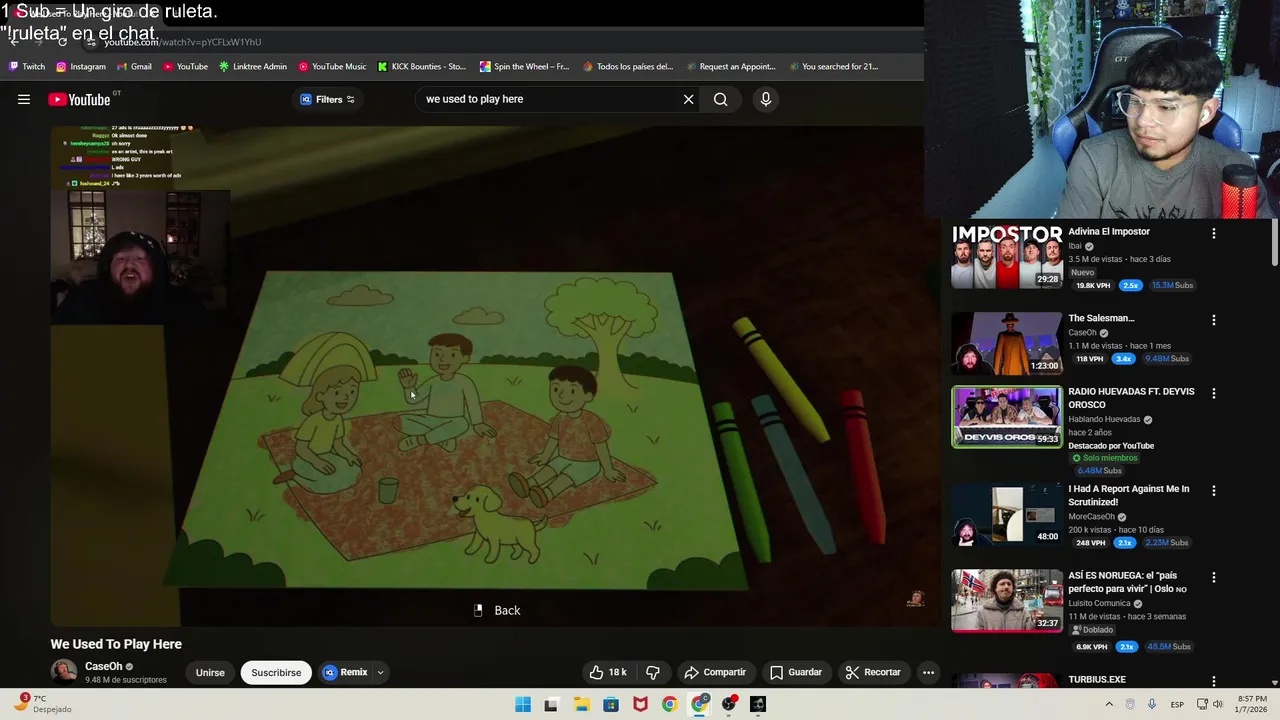The height and width of the screenshot is (720, 1280).
Task: Click 'MoreCaseOh' channel name
Action: click(x=1091, y=517)
